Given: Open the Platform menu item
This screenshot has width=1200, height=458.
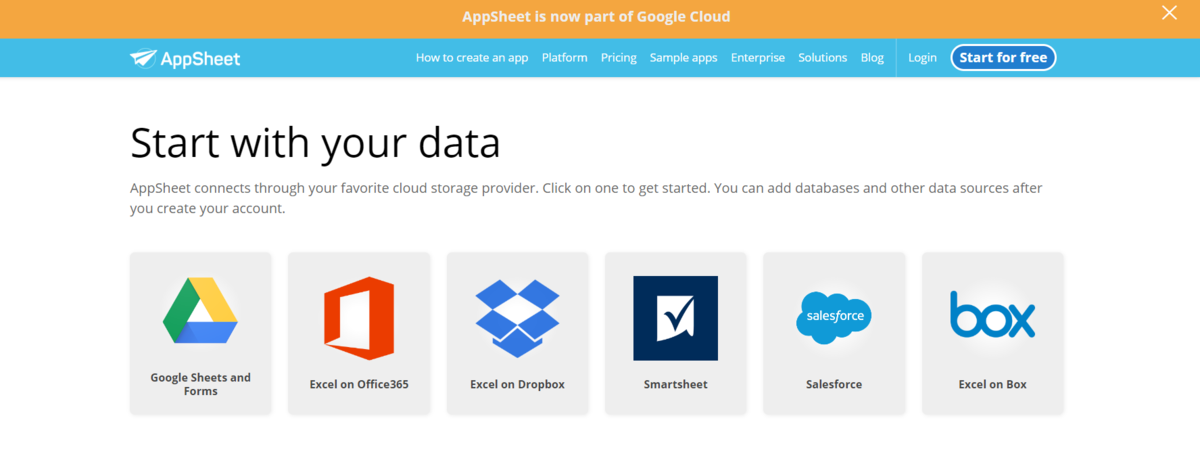Looking at the screenshot, I should point(564,57).
